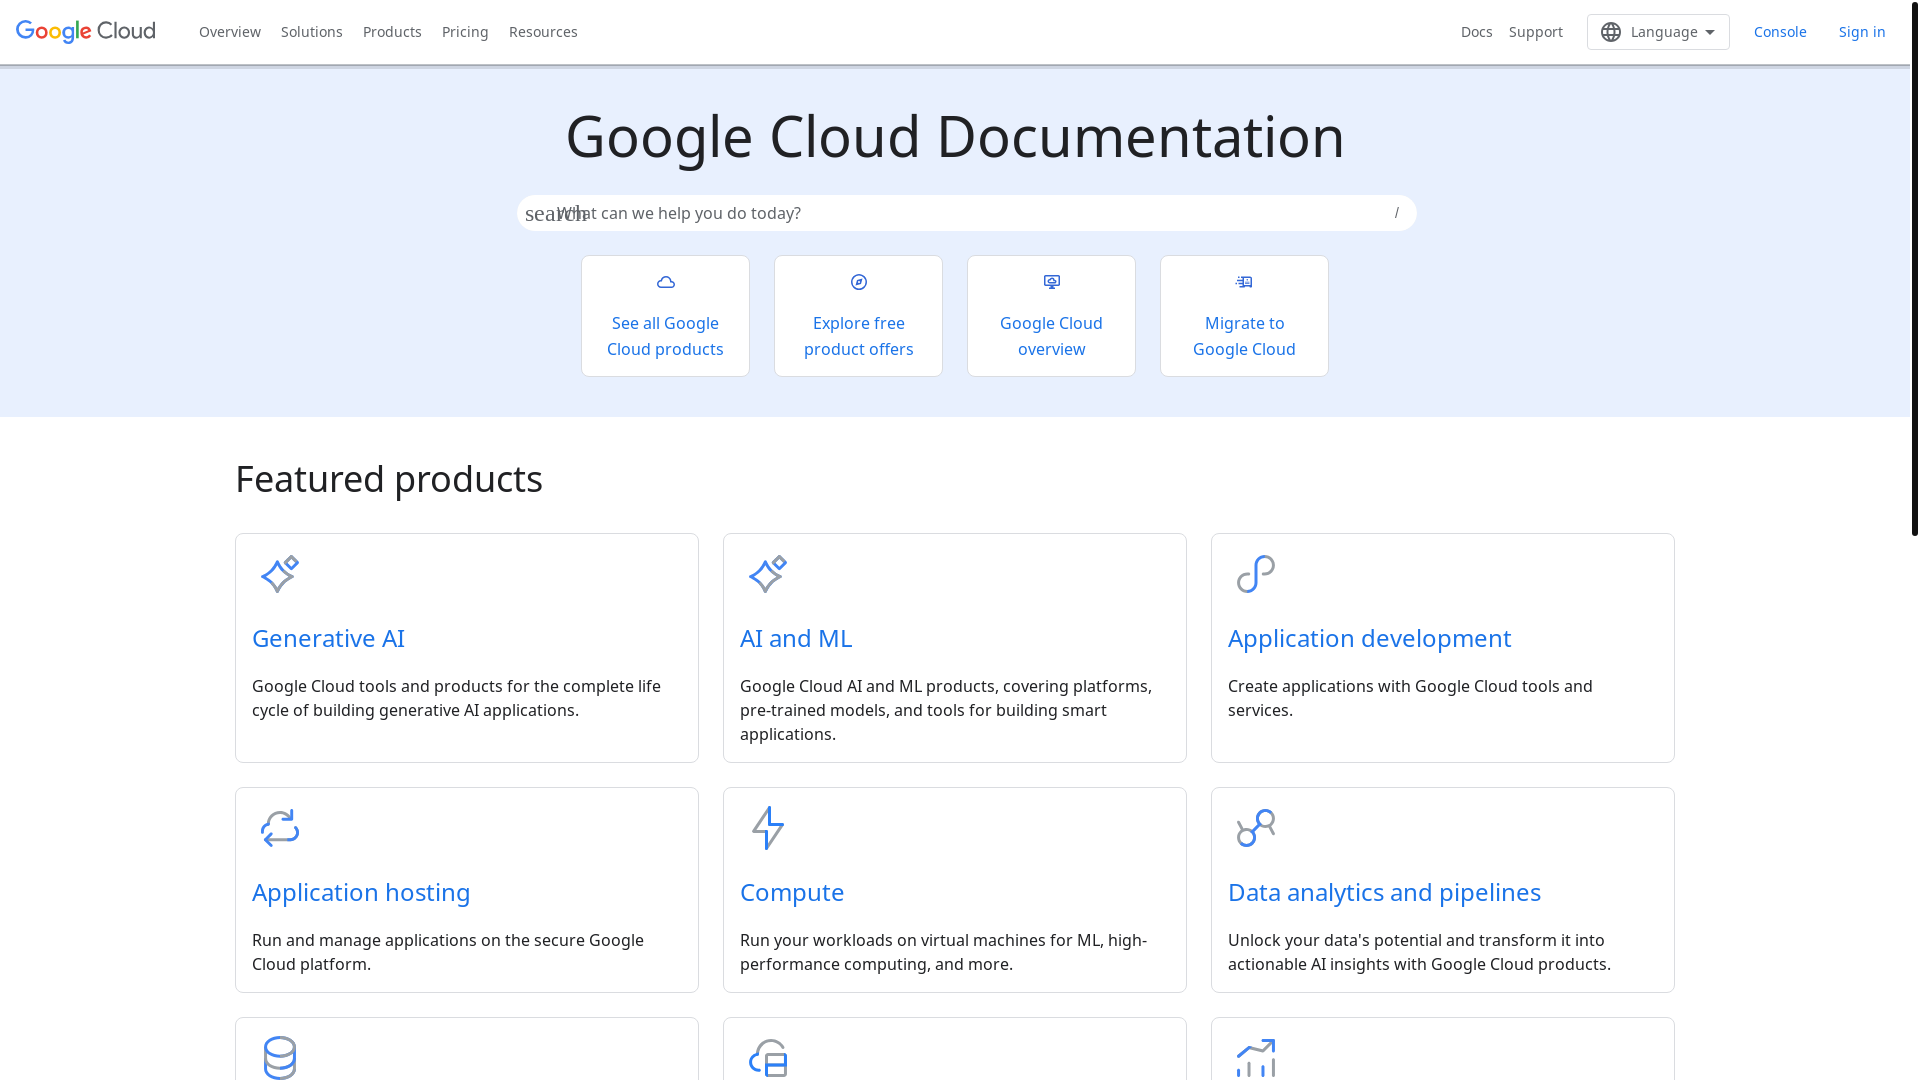Click Generative AI description about complete life cycle
The width and height of the screenshot is (1920, 1080).
456,698
